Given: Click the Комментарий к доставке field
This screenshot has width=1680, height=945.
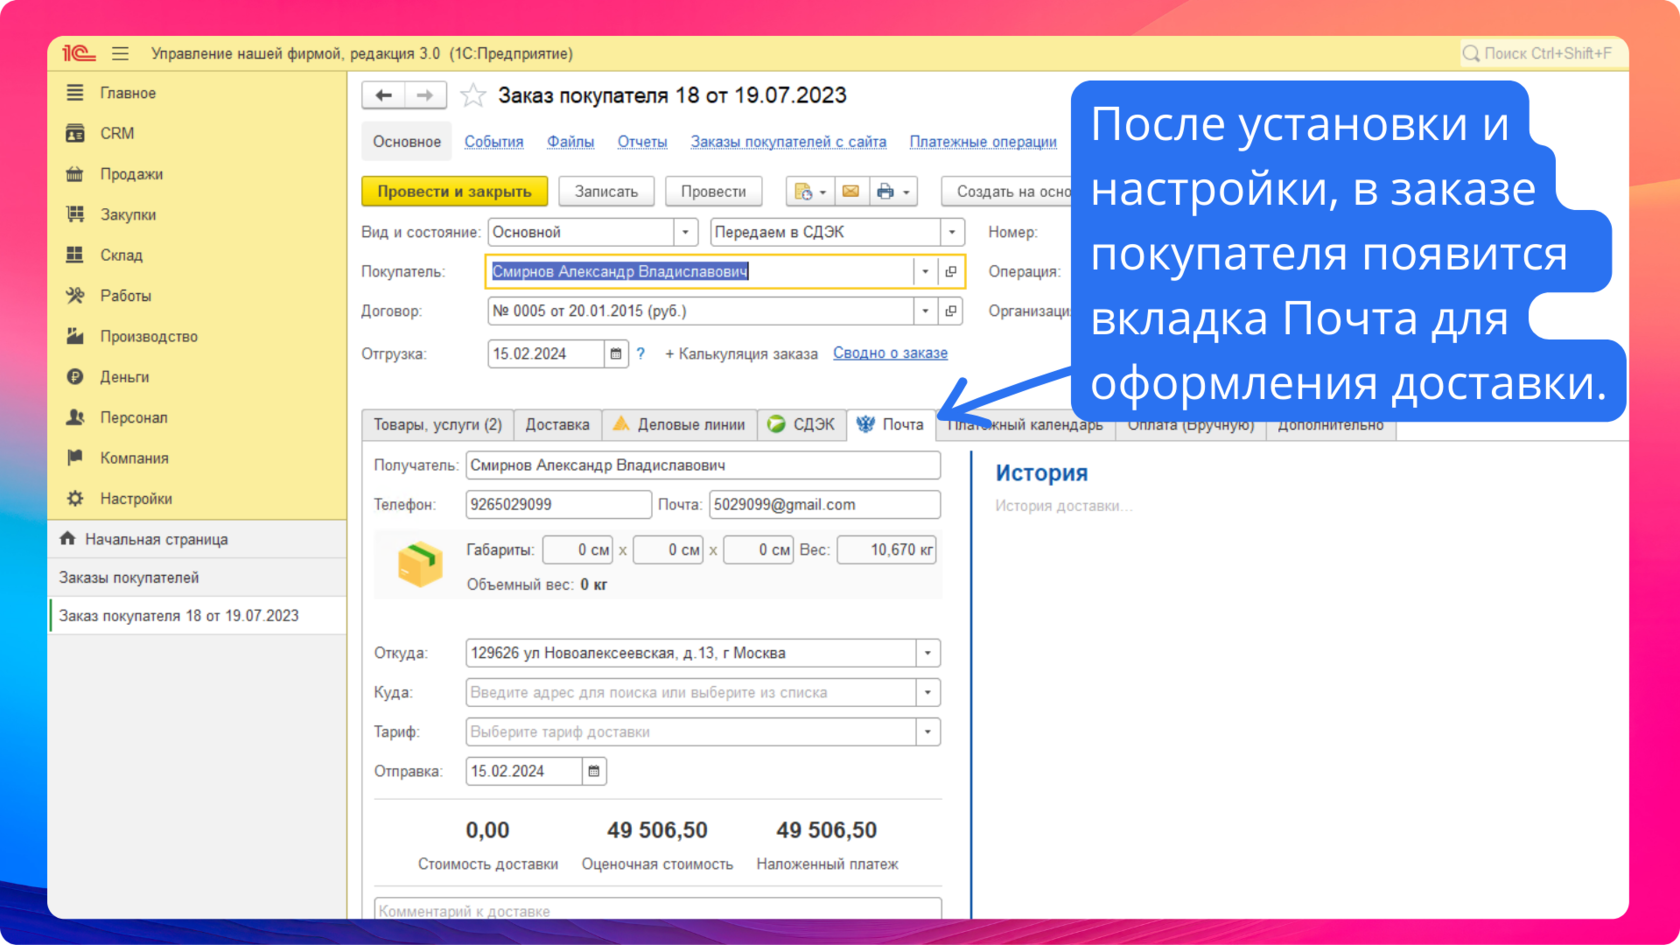Looking at the screenshot, I should pos(657,910).
